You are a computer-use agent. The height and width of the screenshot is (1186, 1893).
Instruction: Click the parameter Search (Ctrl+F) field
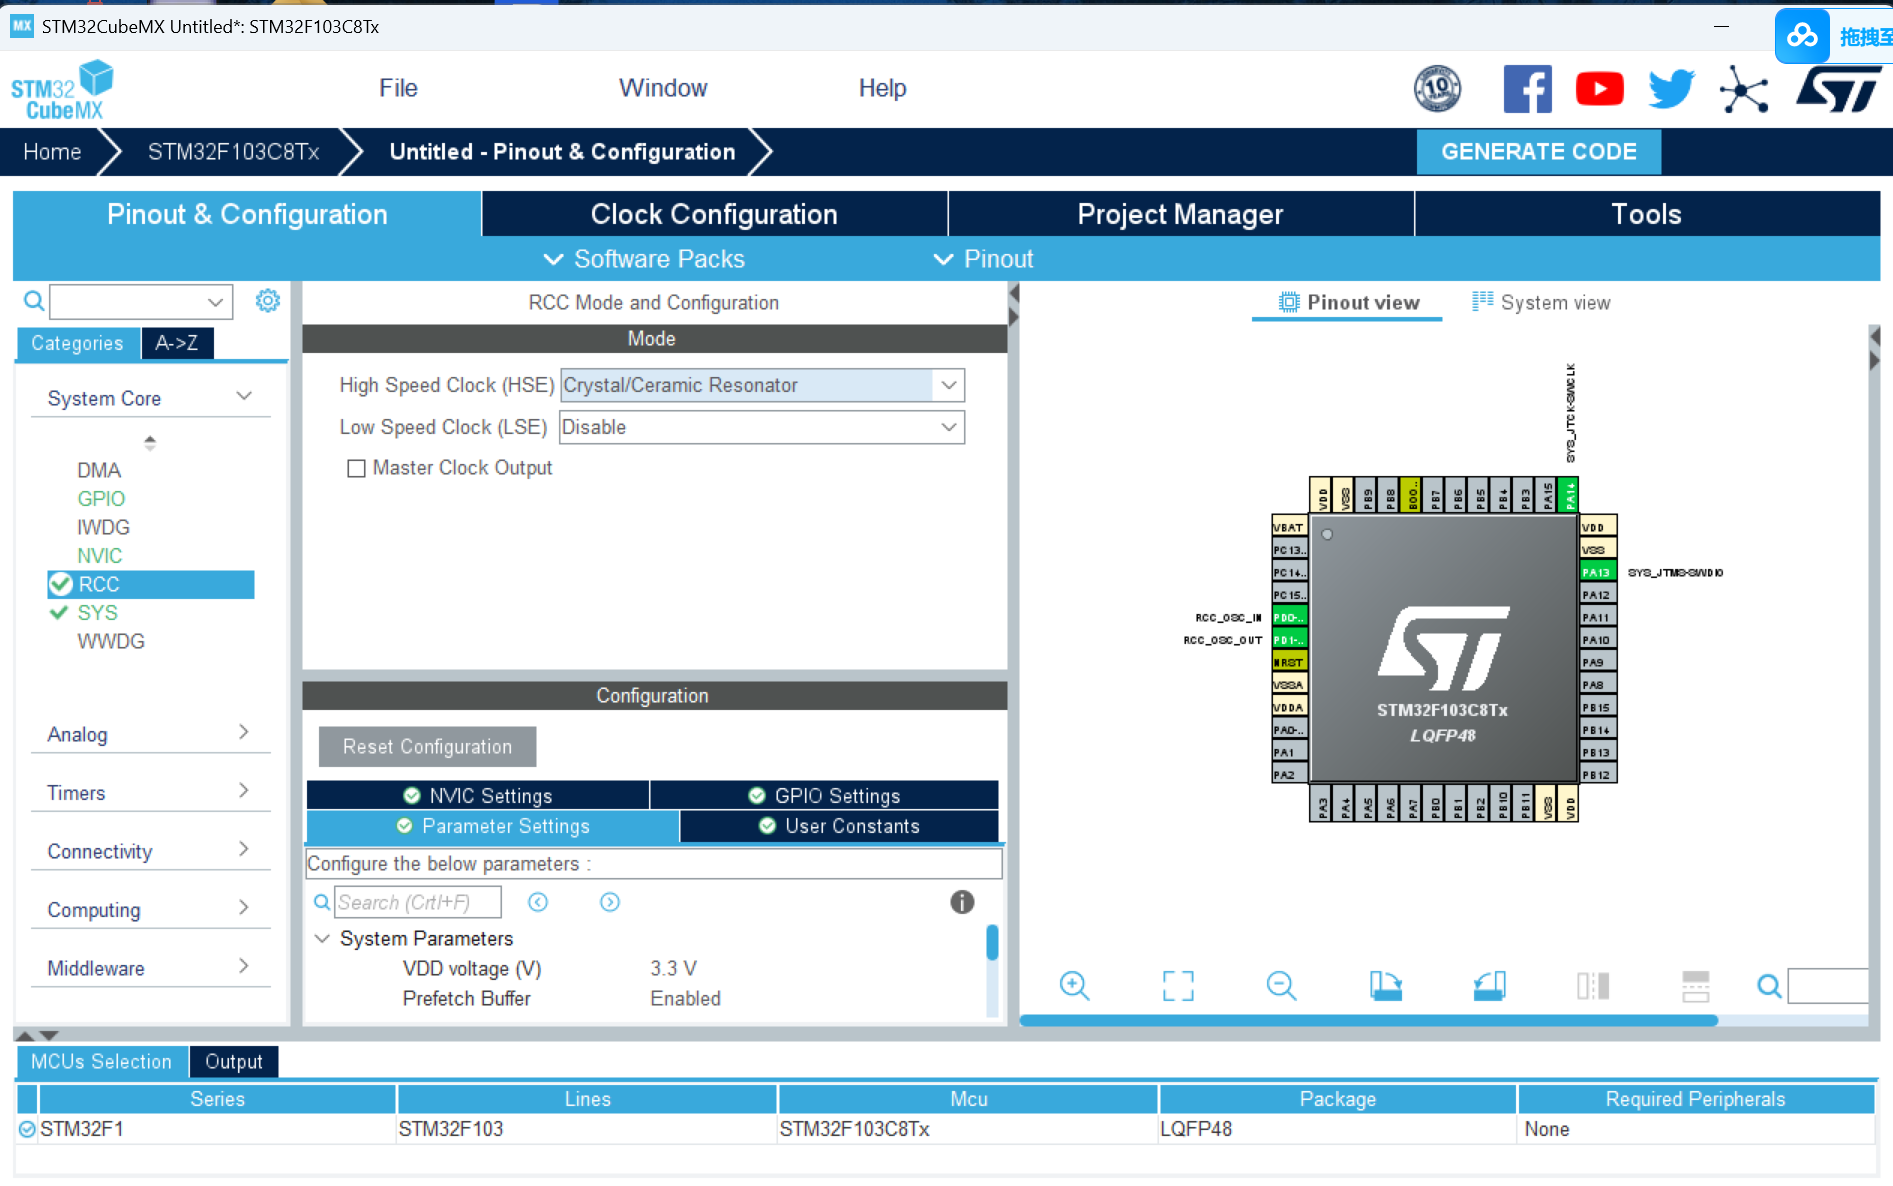click(417, 902)
